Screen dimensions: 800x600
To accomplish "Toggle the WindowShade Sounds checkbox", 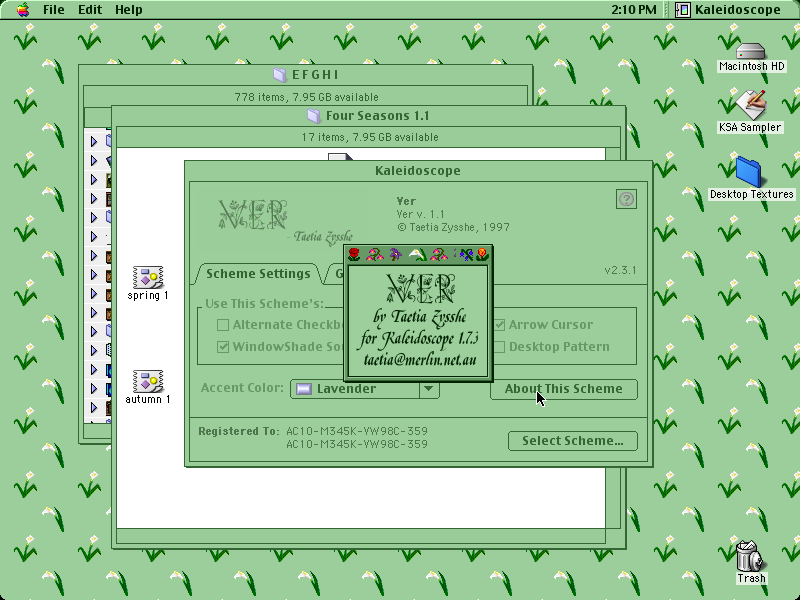I will (x=223, y=347).
